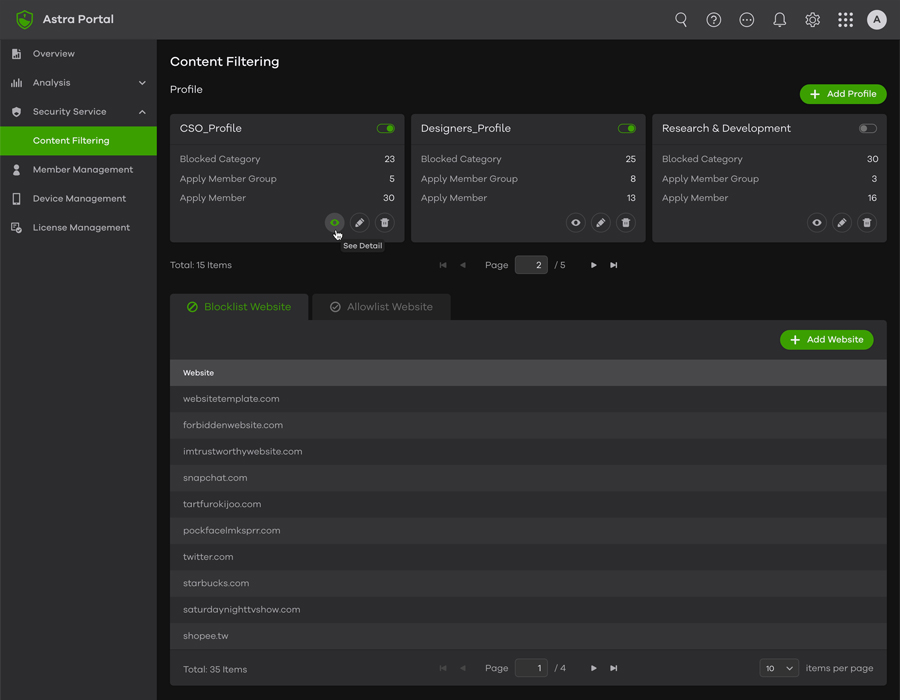
Task: Click the Add Profile button
Action: [843, 94]
